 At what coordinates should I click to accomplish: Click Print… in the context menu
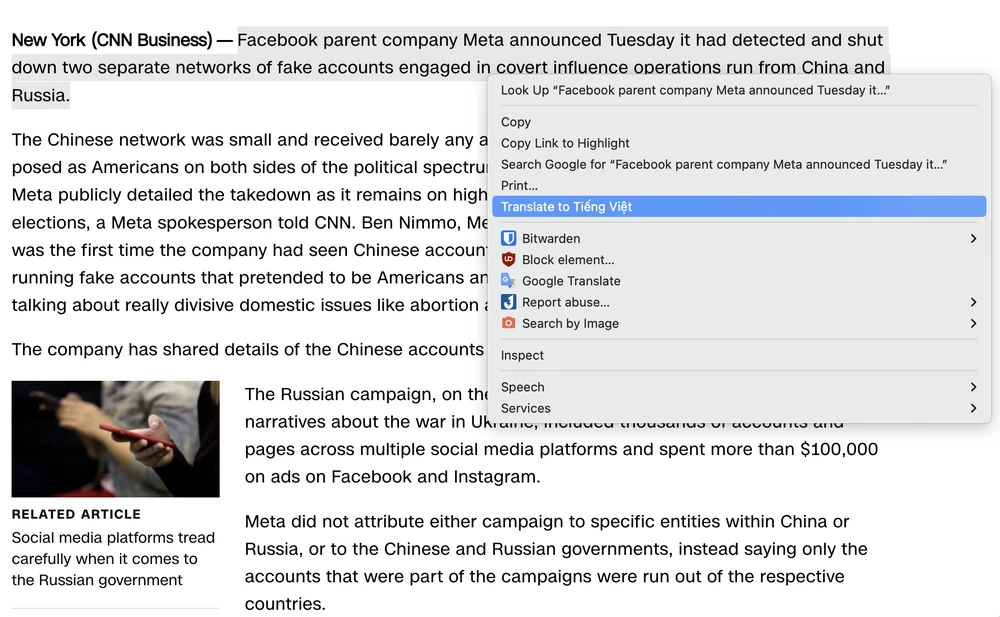[519, 186]
